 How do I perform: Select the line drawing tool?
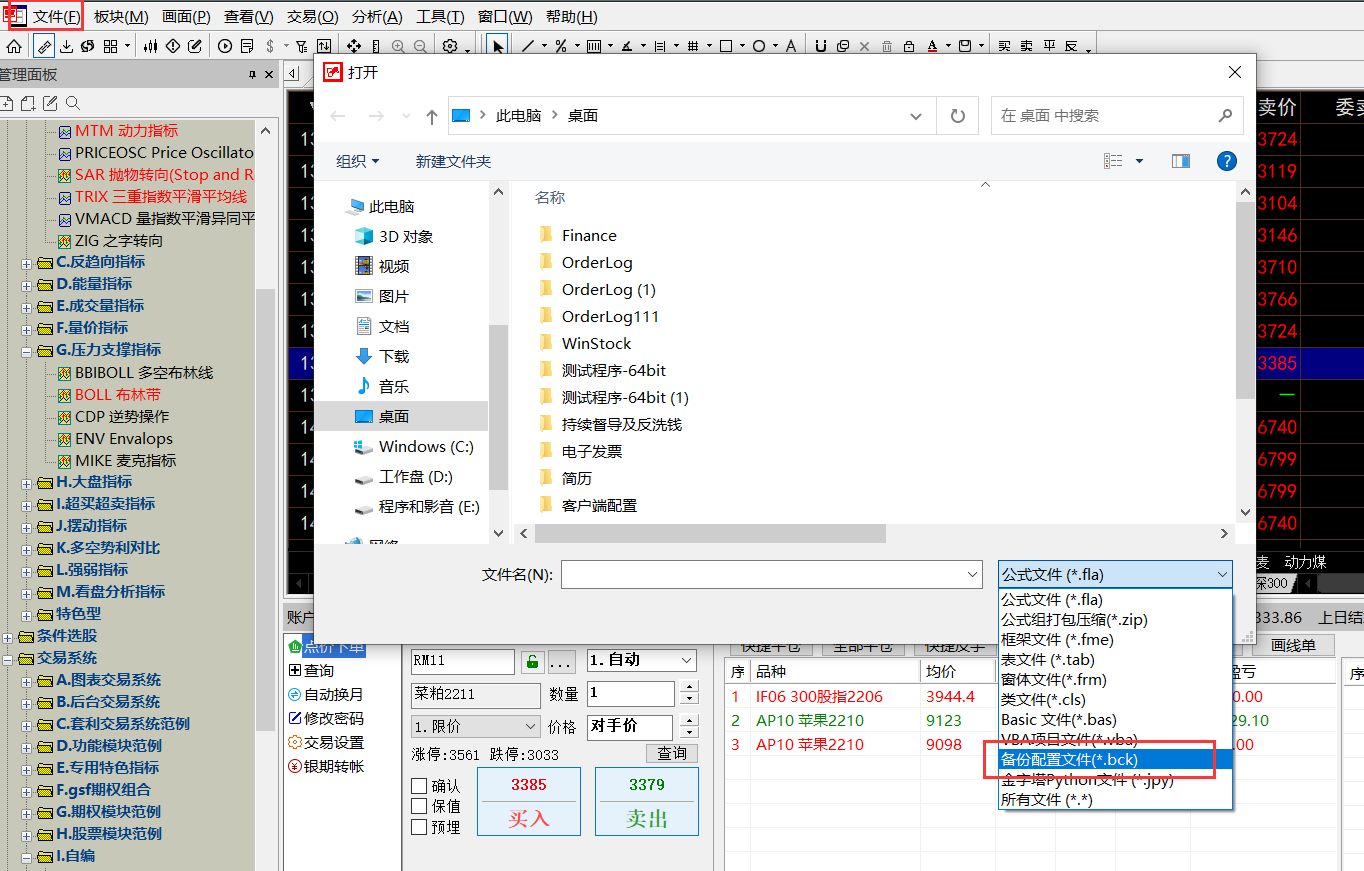(528, 46)
